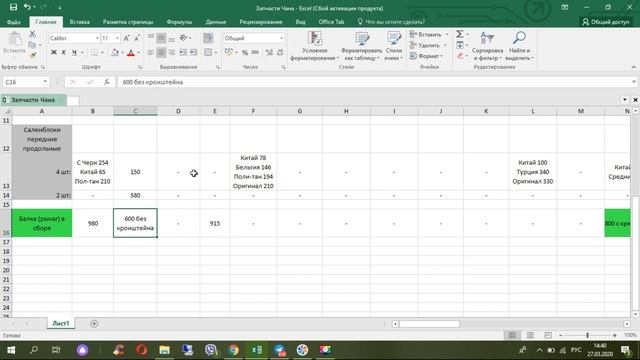Switch to the Формулы tab
The height and width of the screenshot is (360, 640).
pos(179,22)
